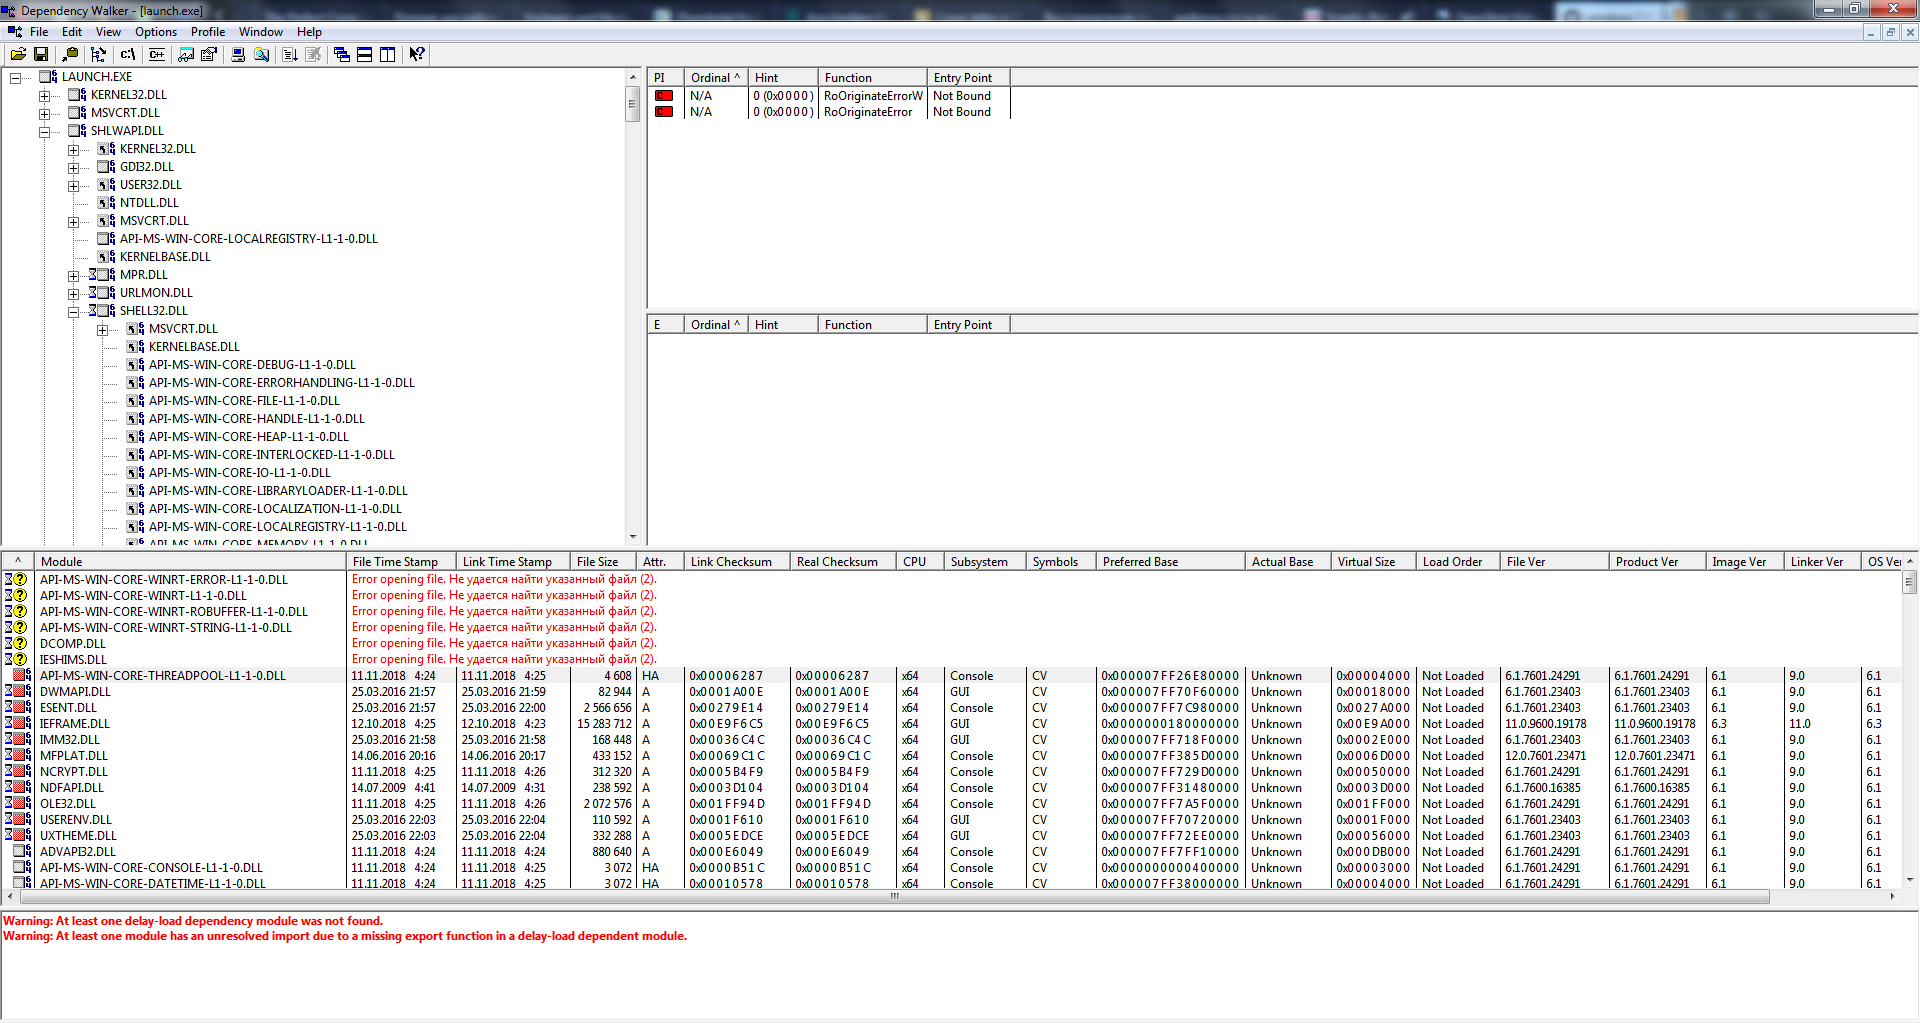The height and width of the screenshot is (1023, 1920).
Task: Open a new file in Dependency Walker
Action: tap(18, 54)
